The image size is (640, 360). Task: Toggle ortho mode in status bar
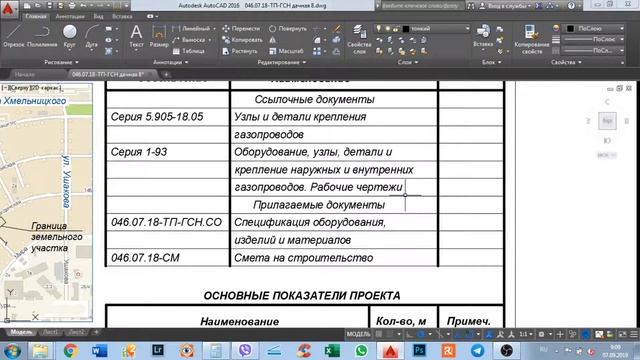pyautogui.click(x=409, y=334)
